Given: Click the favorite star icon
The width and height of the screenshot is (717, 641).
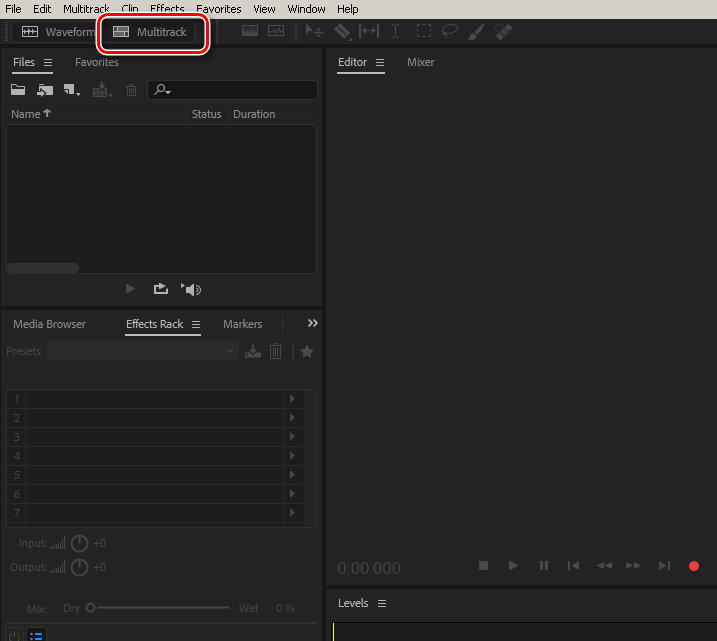Looking at the screenshot, I should [307, 352].
